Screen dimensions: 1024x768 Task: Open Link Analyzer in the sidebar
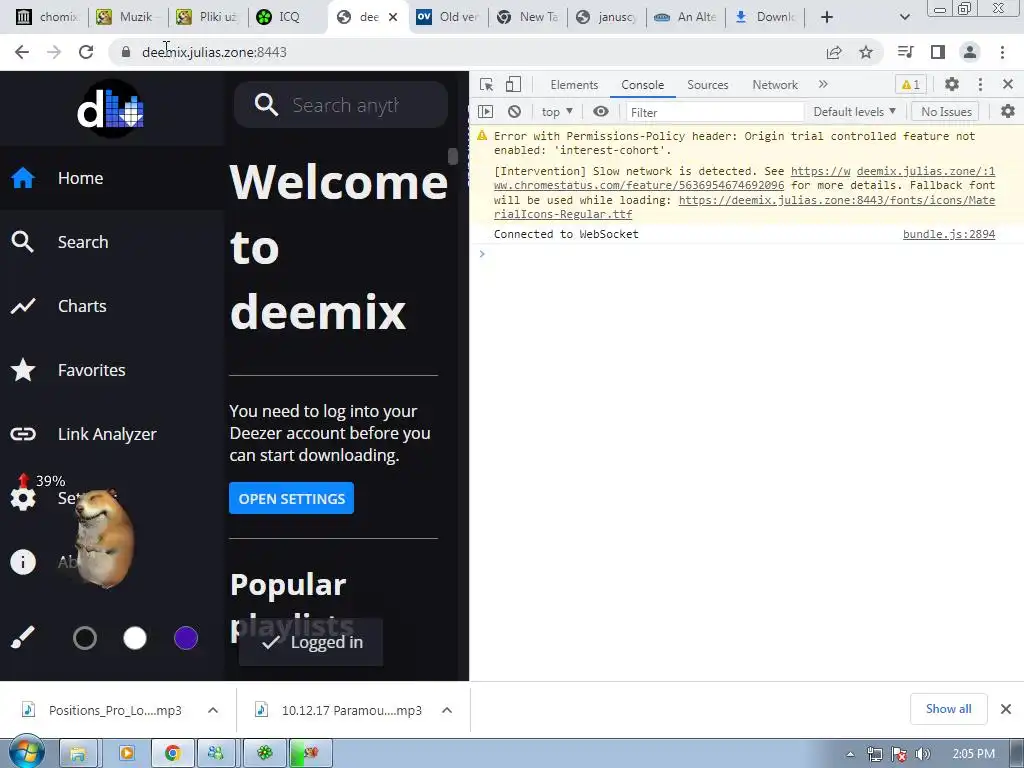[112, 434]
